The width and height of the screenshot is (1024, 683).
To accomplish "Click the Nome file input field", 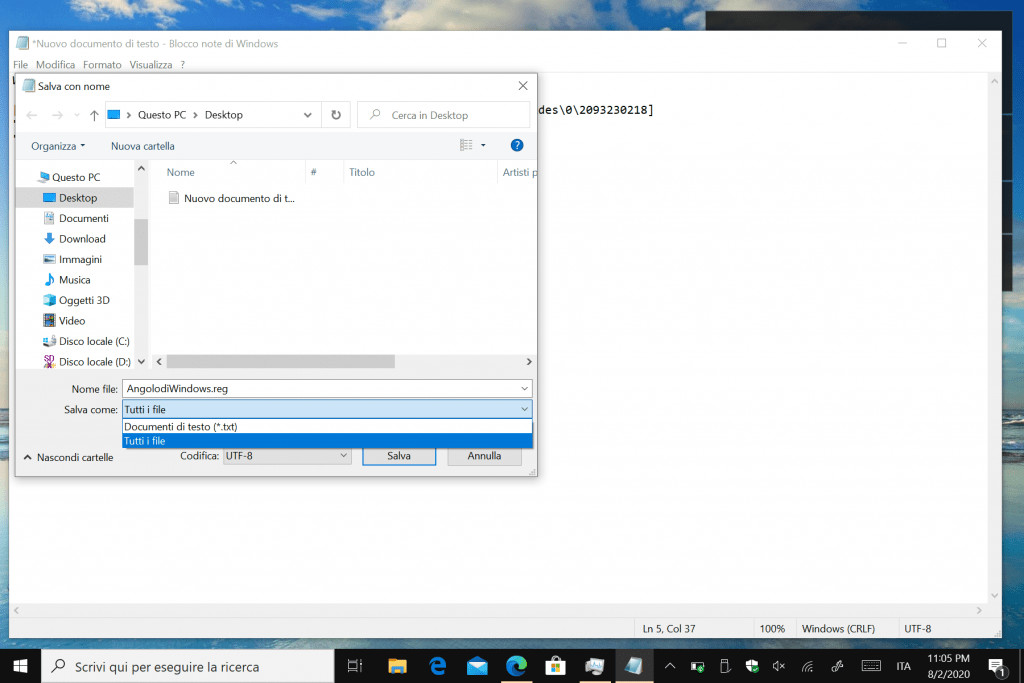I will click(320, 388).
